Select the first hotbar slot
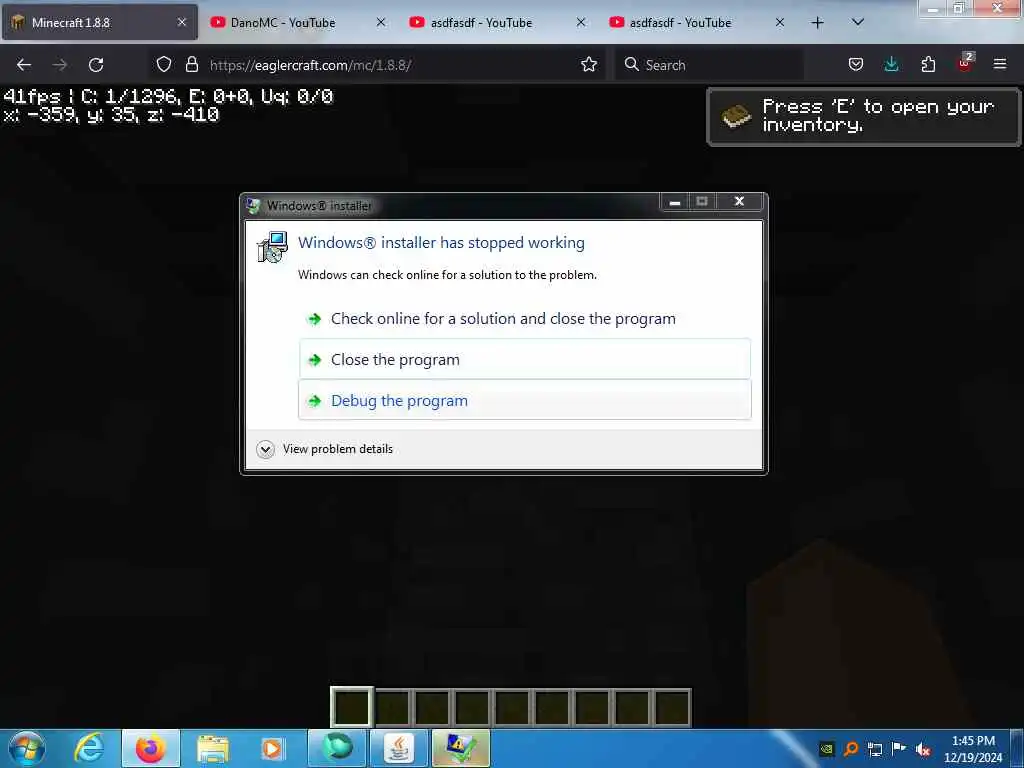Screen dimensions: 1024x768 click(x=351, y=707)
